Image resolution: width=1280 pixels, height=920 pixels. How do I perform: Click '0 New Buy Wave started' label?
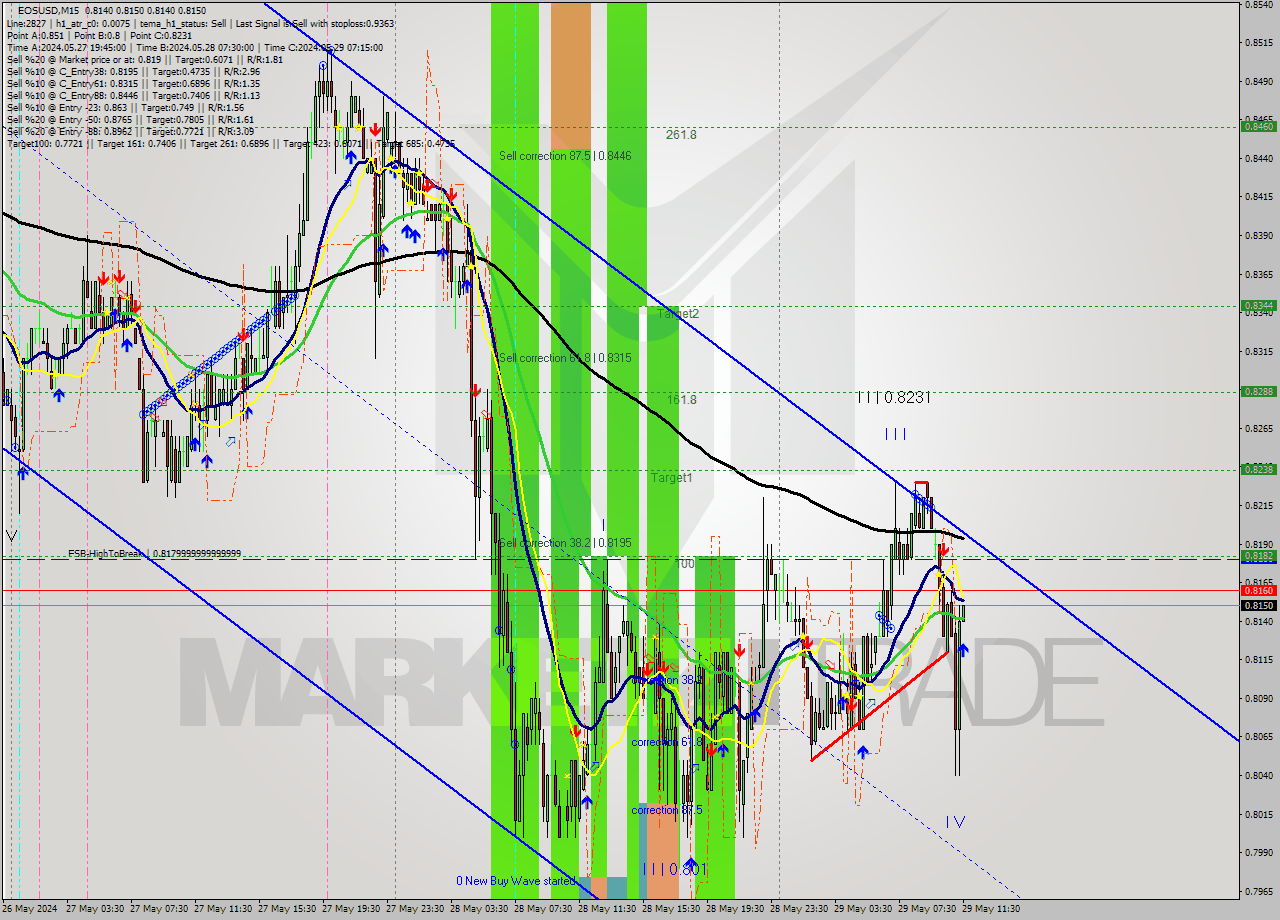(516, 881)
